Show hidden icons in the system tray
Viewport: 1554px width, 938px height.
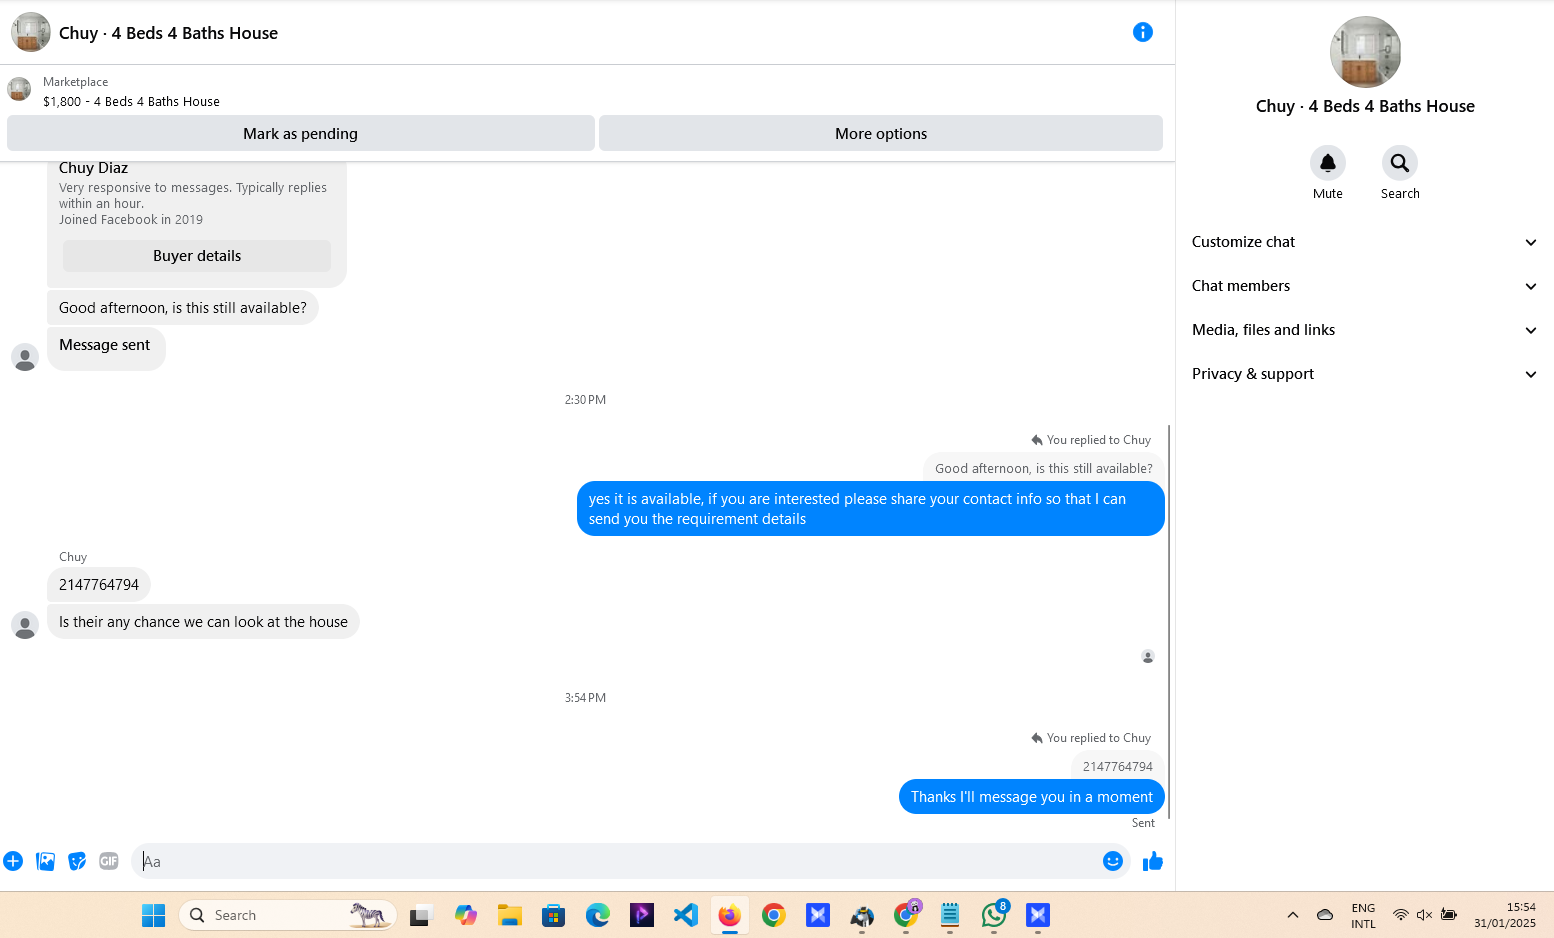(1293, 915)
